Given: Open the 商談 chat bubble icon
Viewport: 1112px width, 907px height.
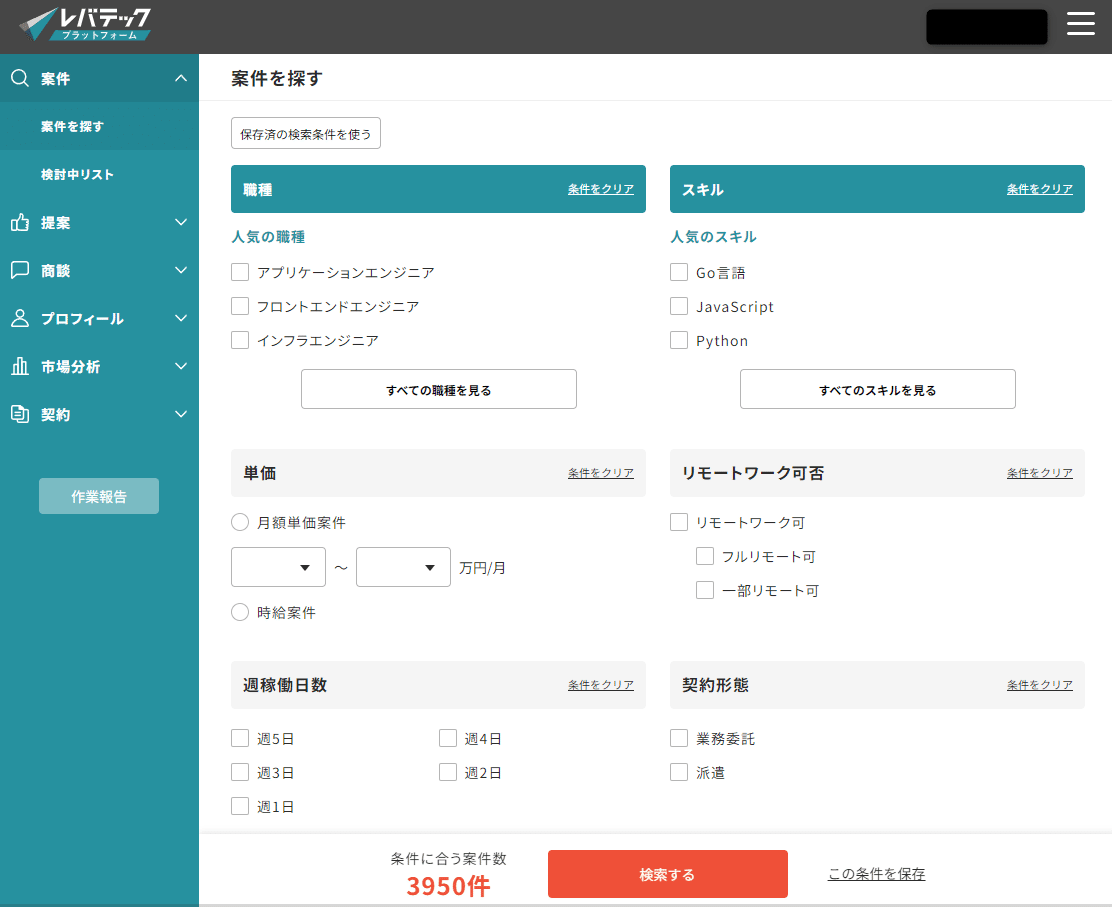Looking at the screenshot, I should point(20,270).
